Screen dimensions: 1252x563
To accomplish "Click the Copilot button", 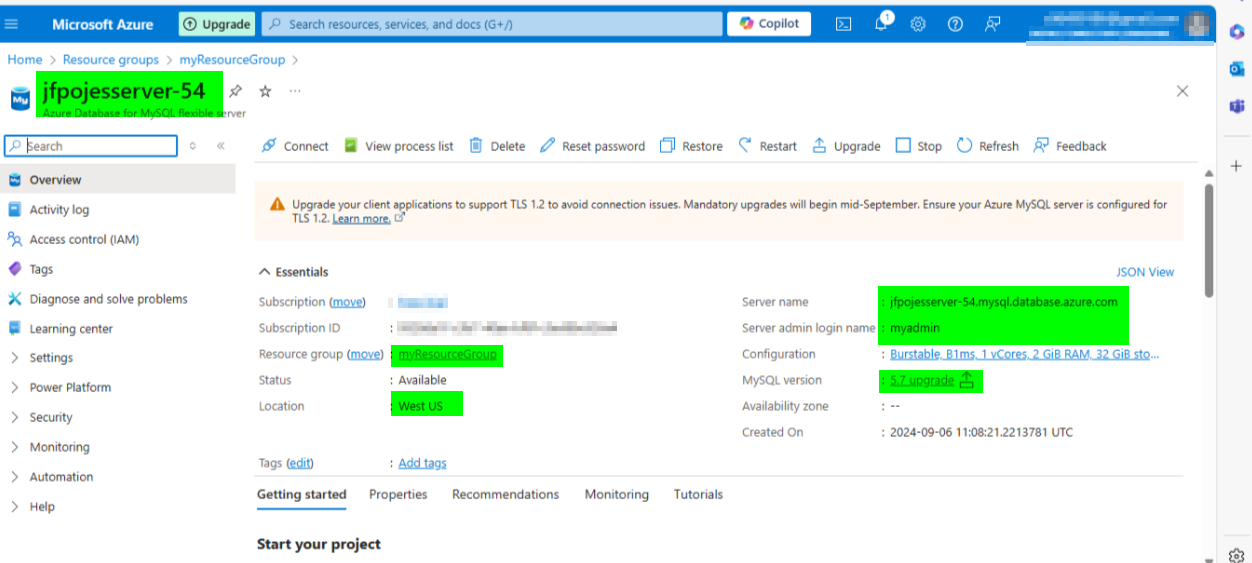I will (x=769, y=24).
